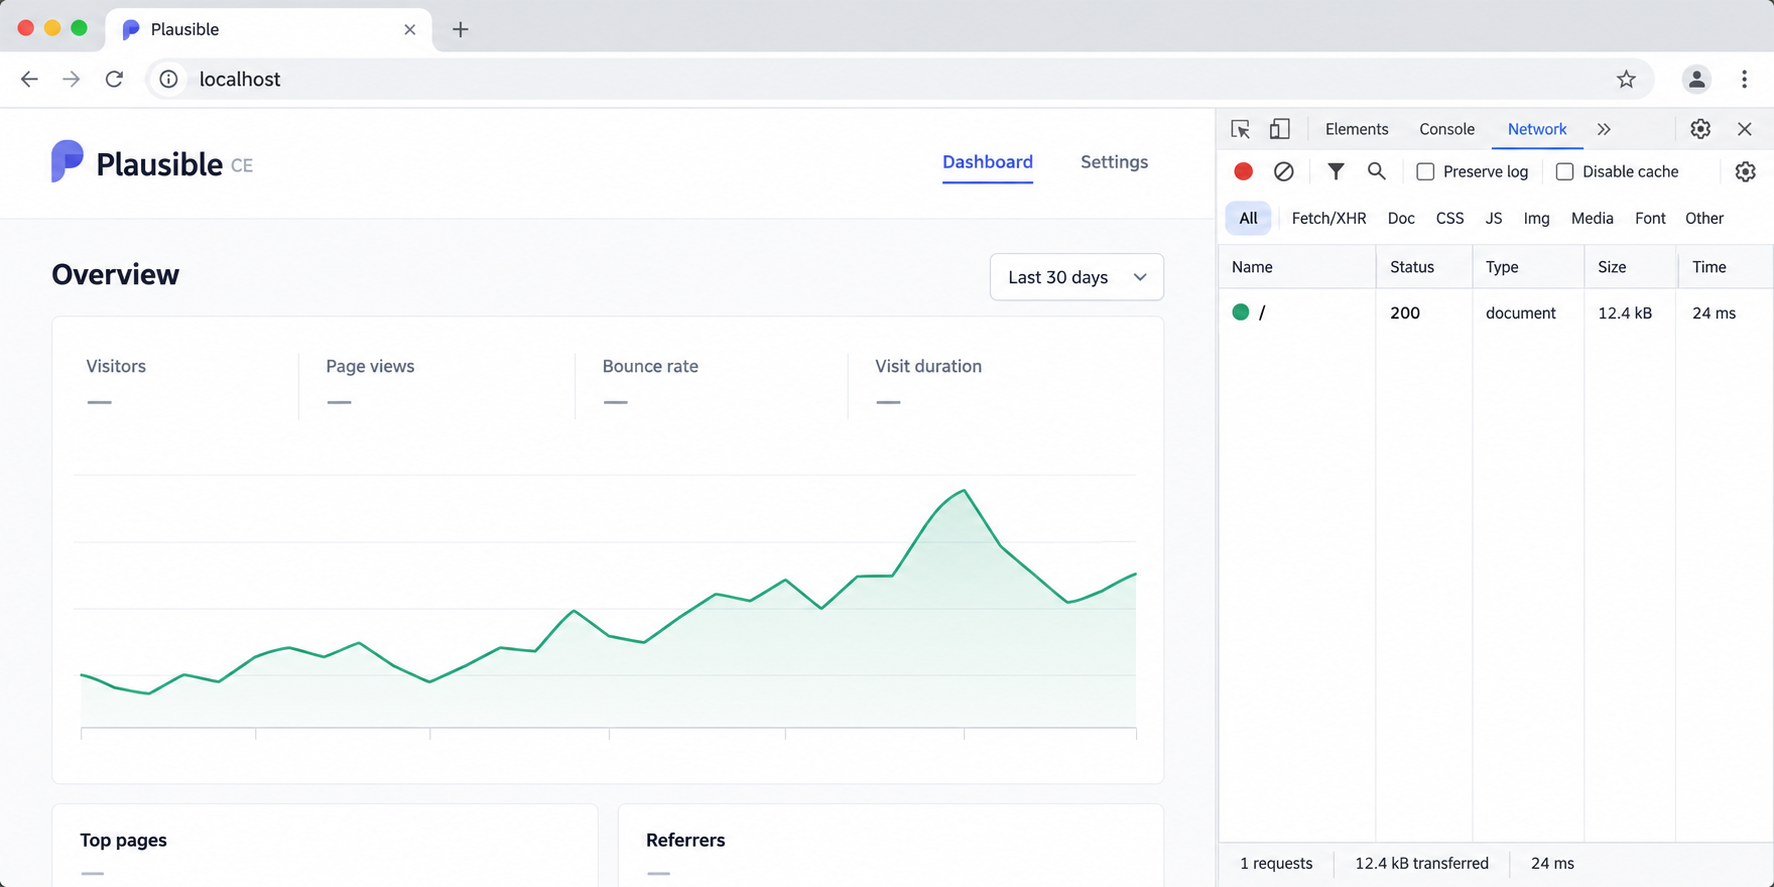Viewport: 1774px width, 887px height.
Task: Open Network panel settings gear
Action: tap(1745, 171)
